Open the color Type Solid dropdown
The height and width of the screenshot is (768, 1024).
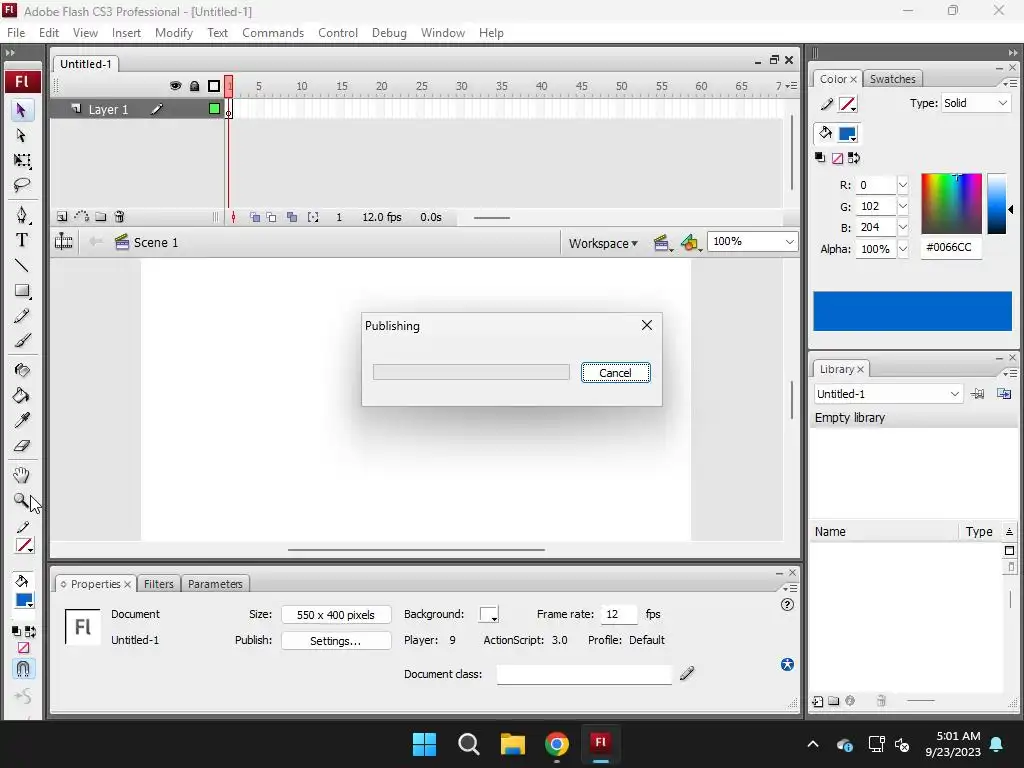(976, 103)
